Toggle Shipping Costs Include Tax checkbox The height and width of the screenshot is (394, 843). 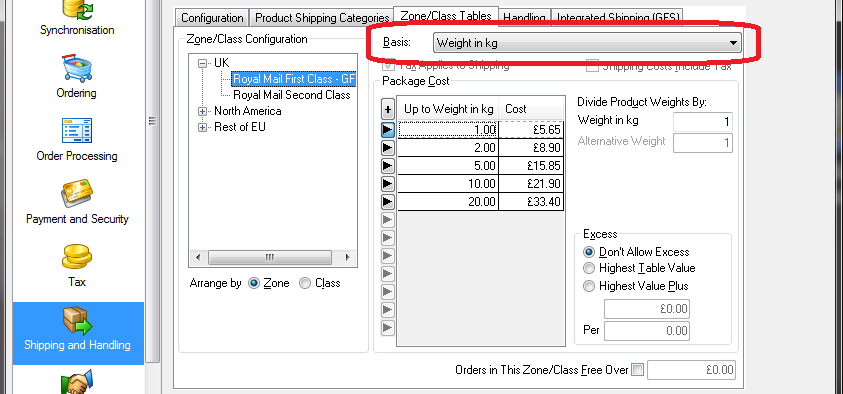[592, 66]
